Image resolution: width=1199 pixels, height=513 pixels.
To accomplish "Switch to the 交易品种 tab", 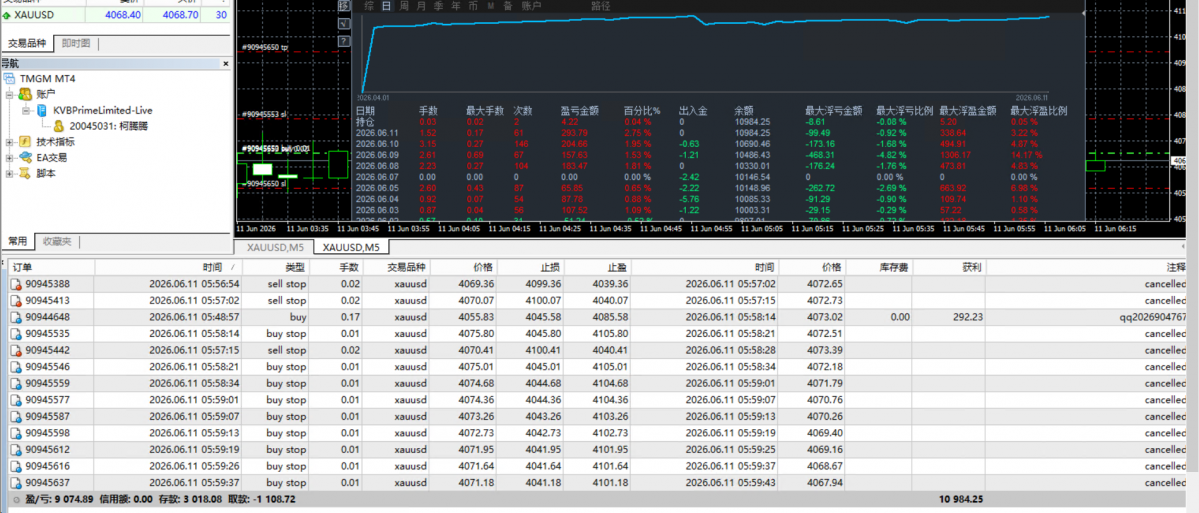I will coord(28,44).
